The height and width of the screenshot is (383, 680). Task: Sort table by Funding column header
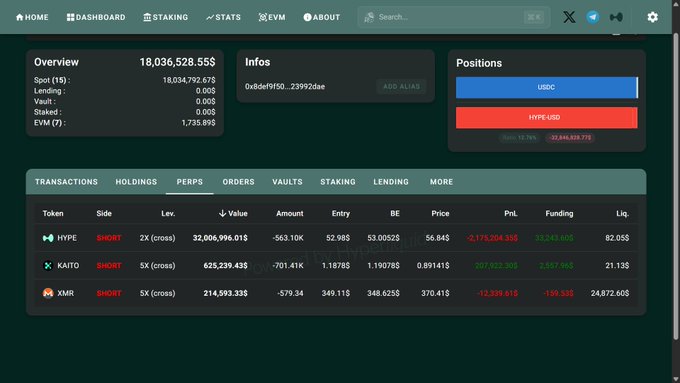click(559, 213)
